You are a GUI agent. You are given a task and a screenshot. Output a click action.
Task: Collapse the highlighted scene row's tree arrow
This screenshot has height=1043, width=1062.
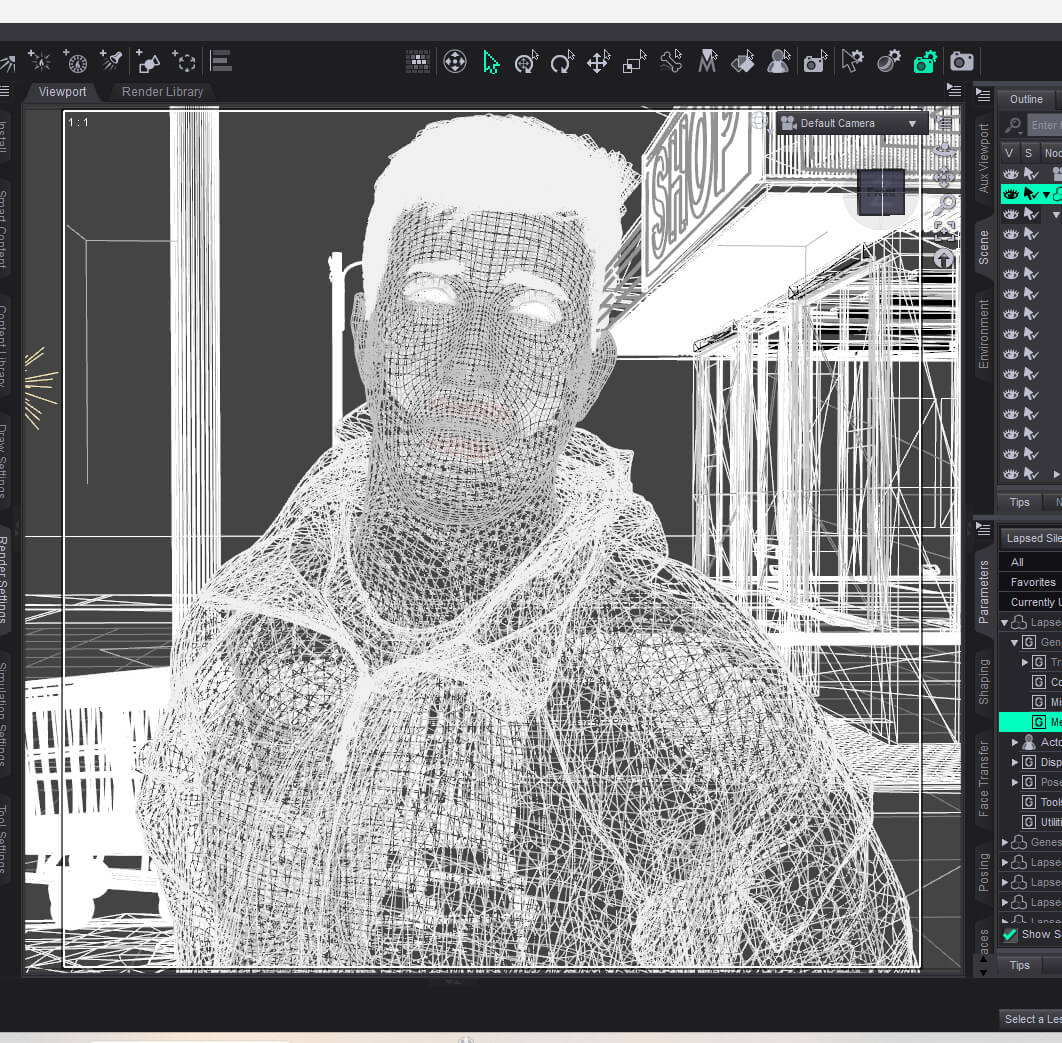point(1046,195)
